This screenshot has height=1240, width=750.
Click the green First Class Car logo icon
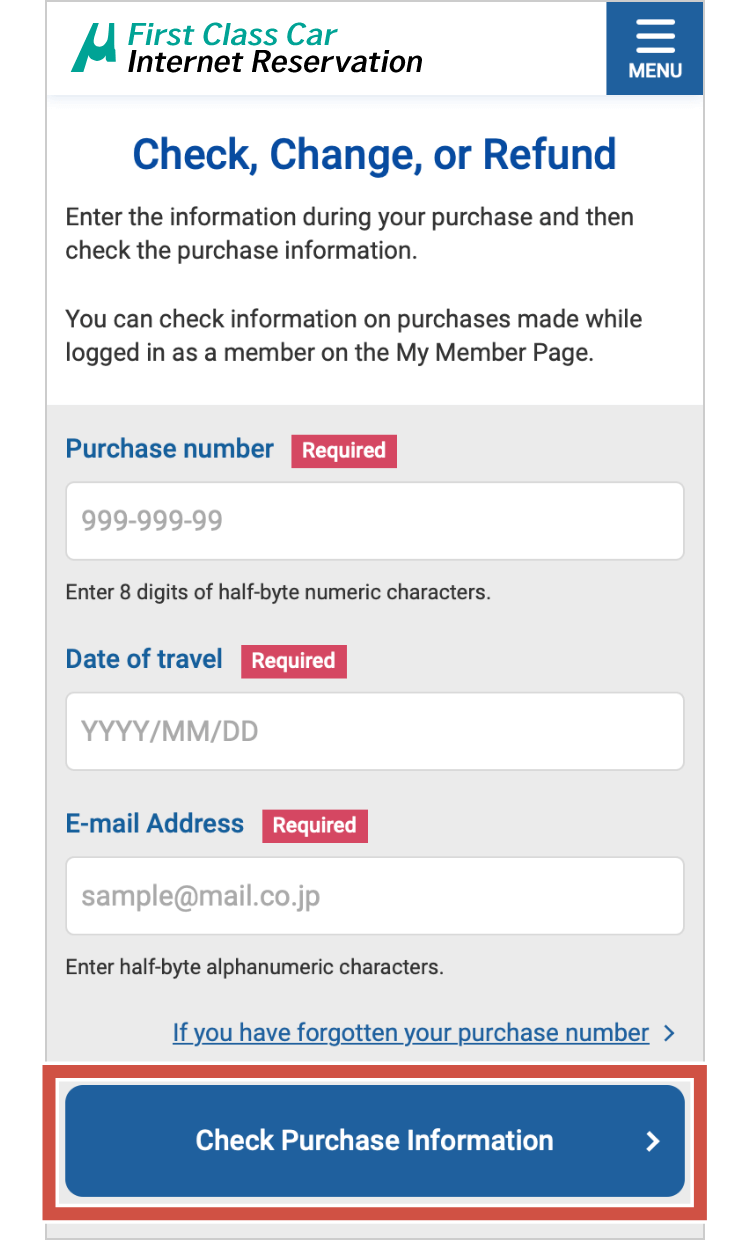click(95, 47)
